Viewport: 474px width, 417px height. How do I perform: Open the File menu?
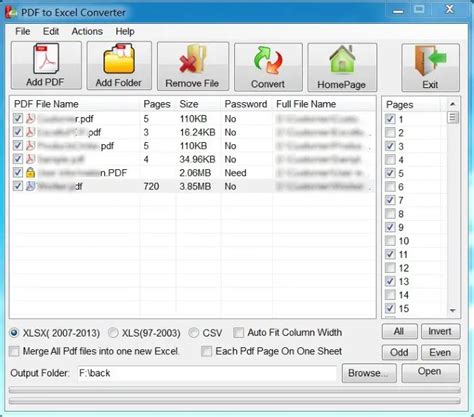23,31
